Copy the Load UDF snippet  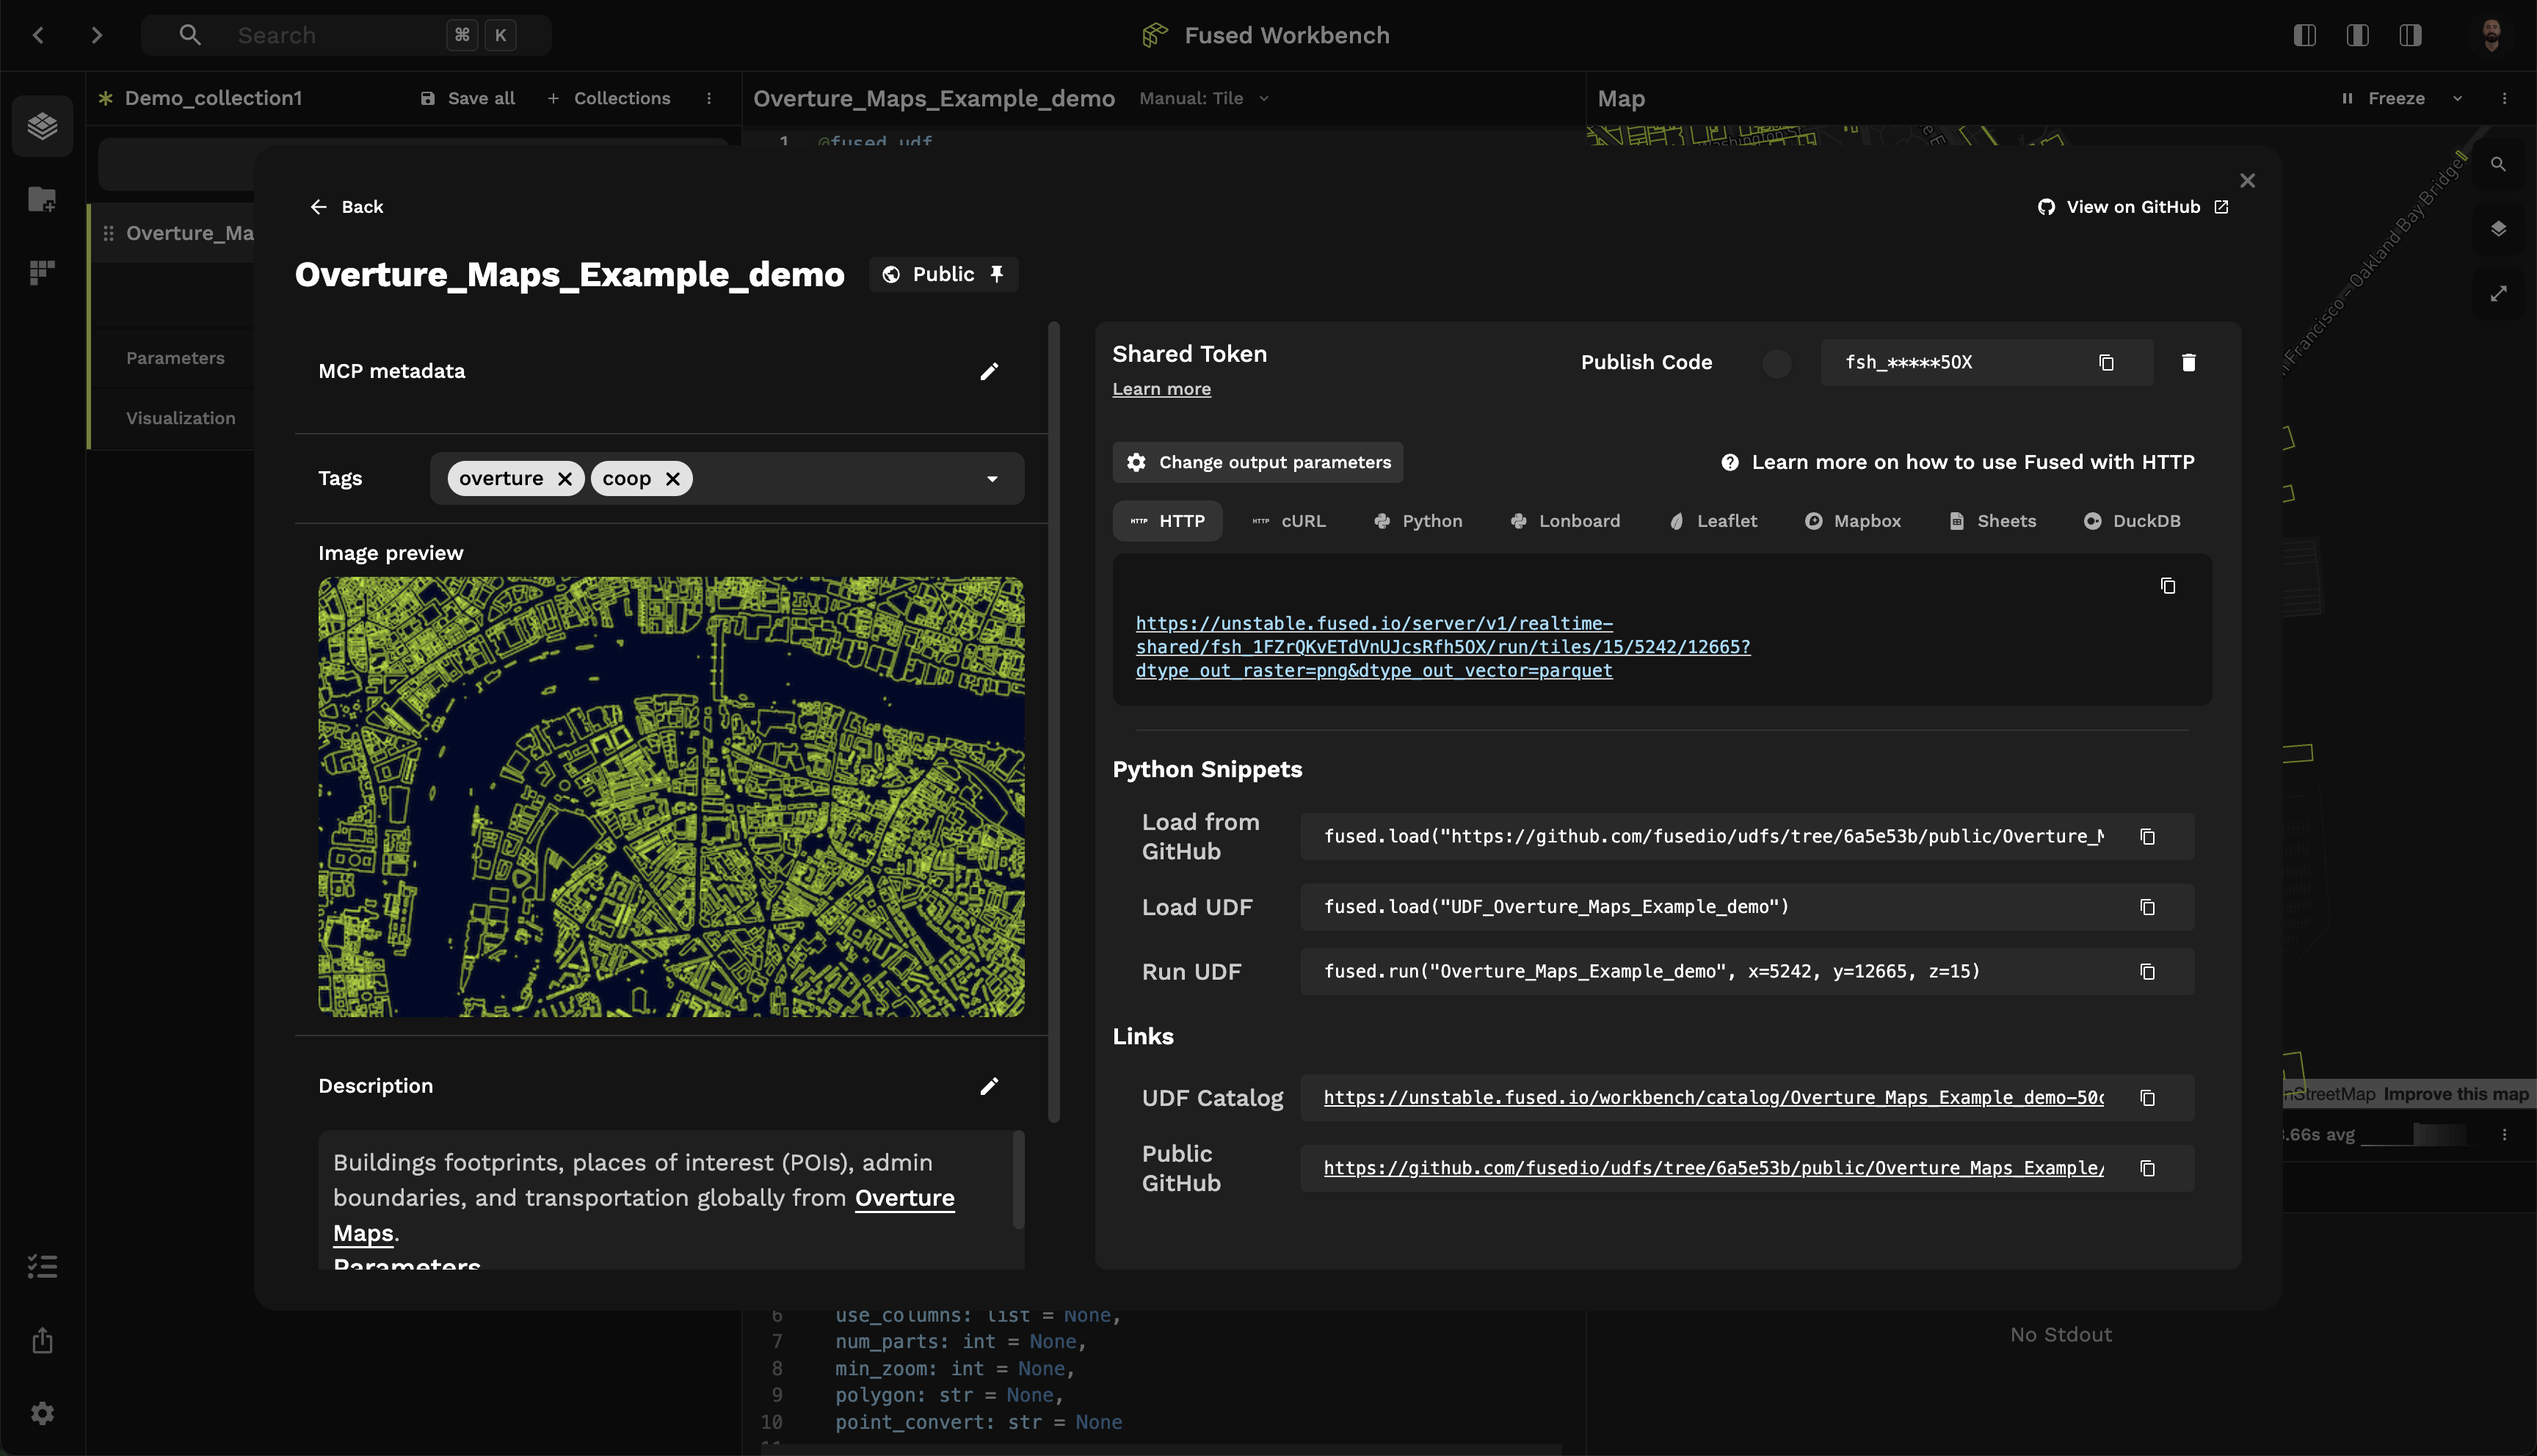pos(2147,907)
